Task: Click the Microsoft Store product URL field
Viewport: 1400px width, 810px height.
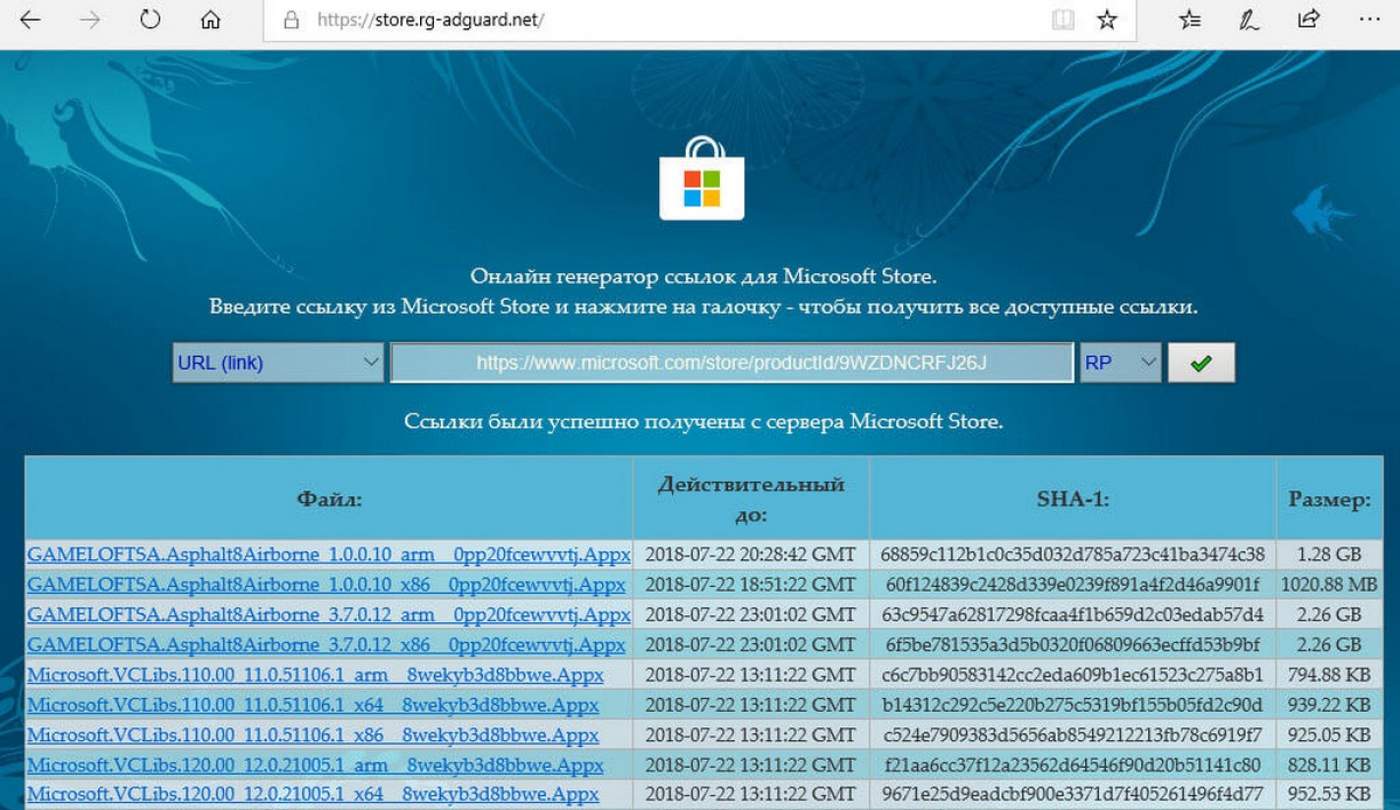Action: click(731, 363)
